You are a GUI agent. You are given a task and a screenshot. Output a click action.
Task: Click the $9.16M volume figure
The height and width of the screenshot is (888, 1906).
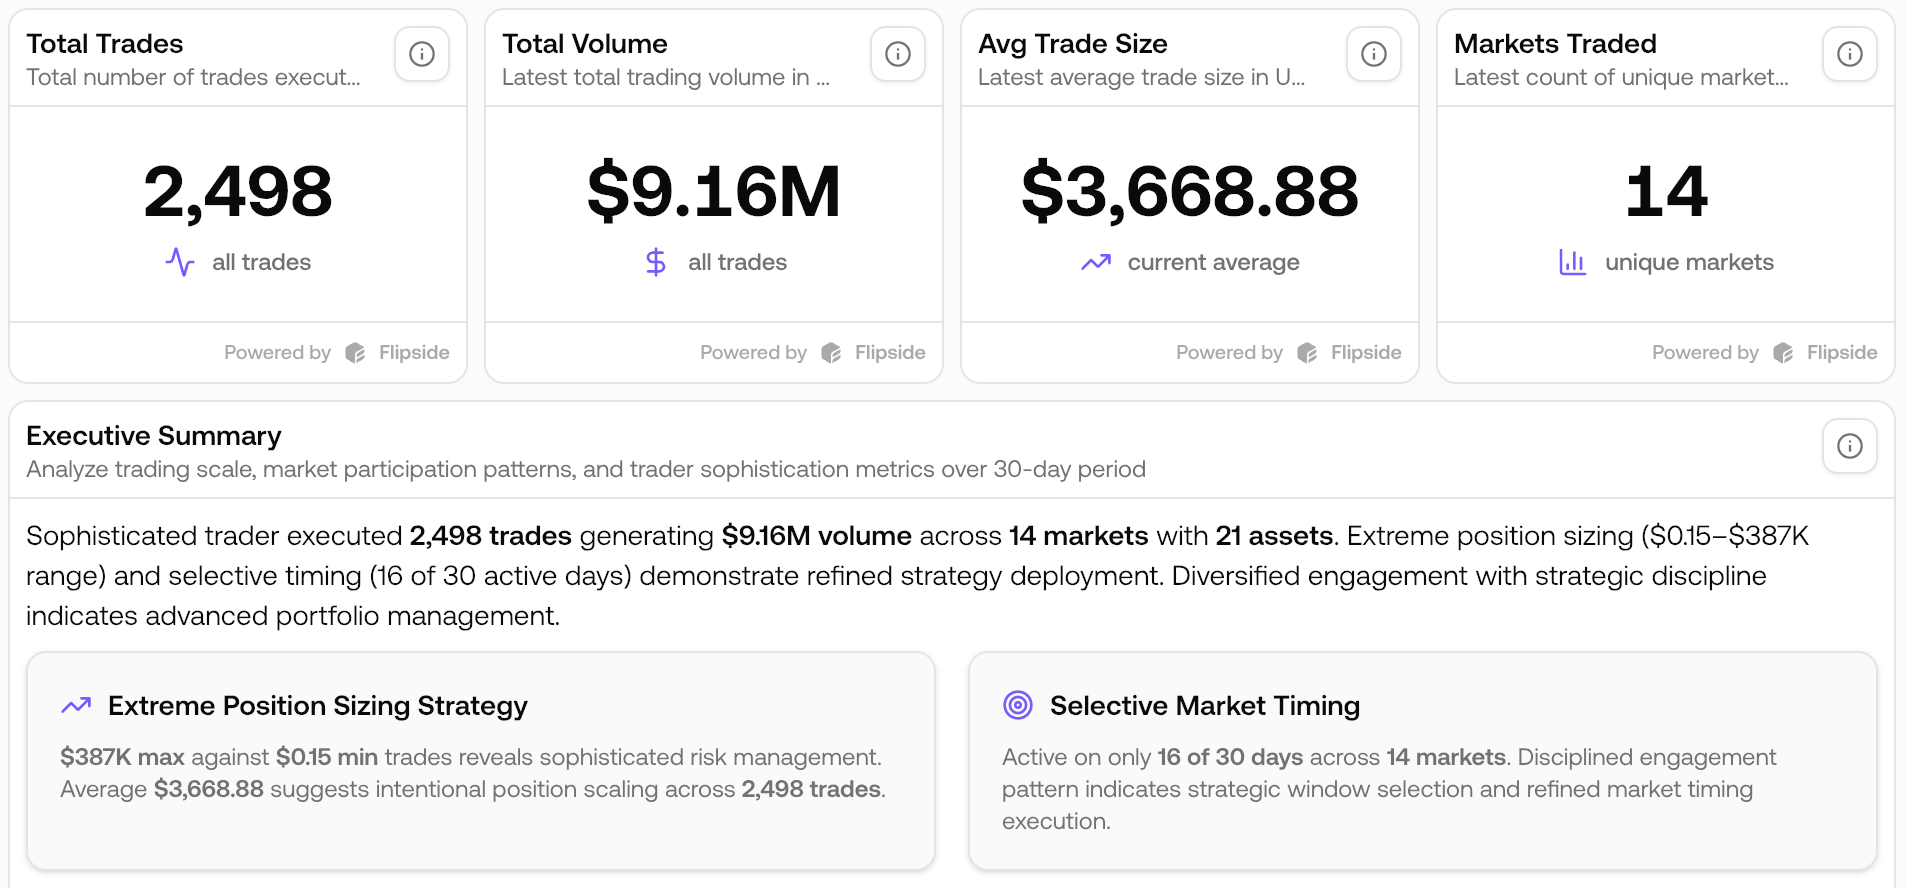coord(713,191)
